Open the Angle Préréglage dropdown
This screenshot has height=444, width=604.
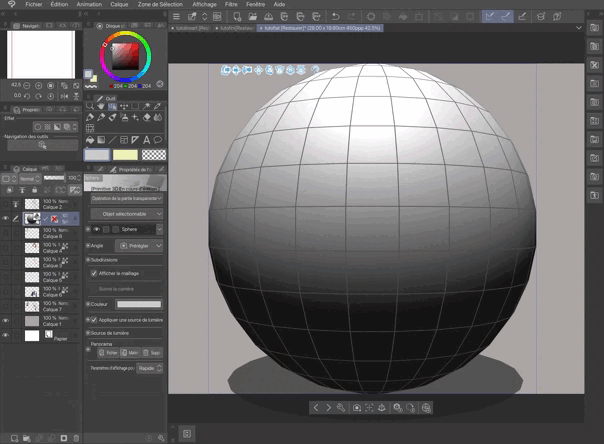(x=140, y=244)
